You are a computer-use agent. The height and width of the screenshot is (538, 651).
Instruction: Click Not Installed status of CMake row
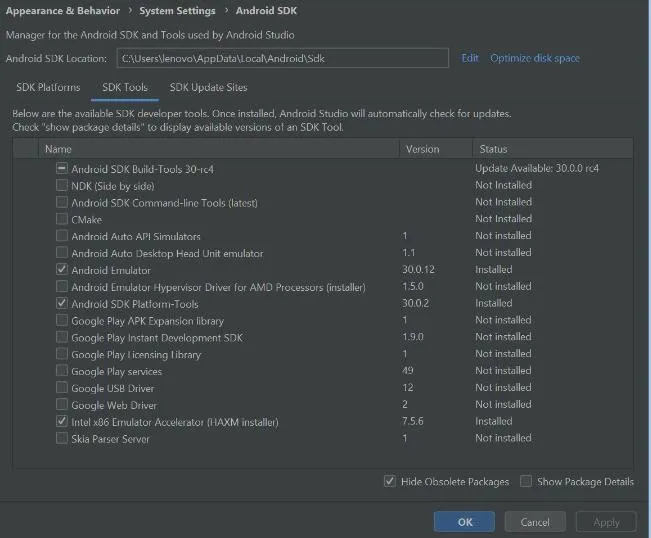[504, 219]
